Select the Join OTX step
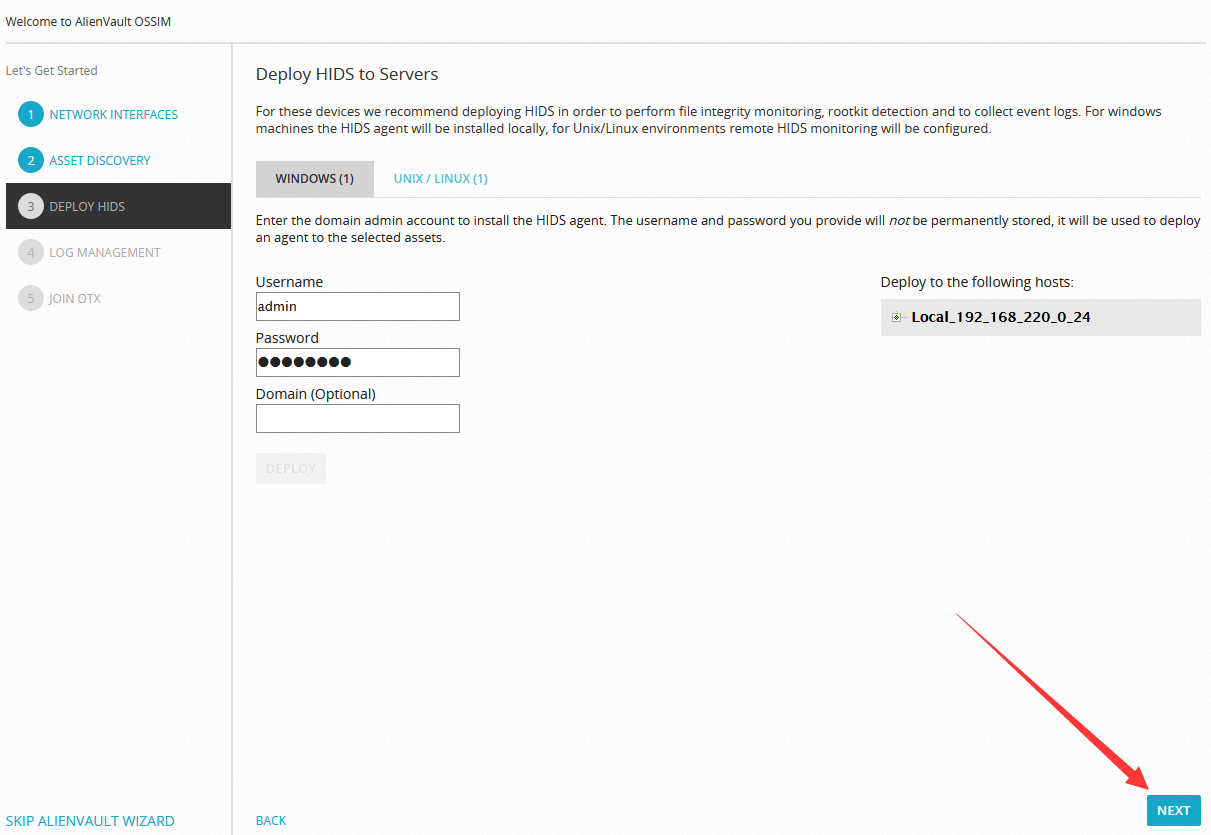This screenshot has width=1211, height=835. click(x=75, y=299)
